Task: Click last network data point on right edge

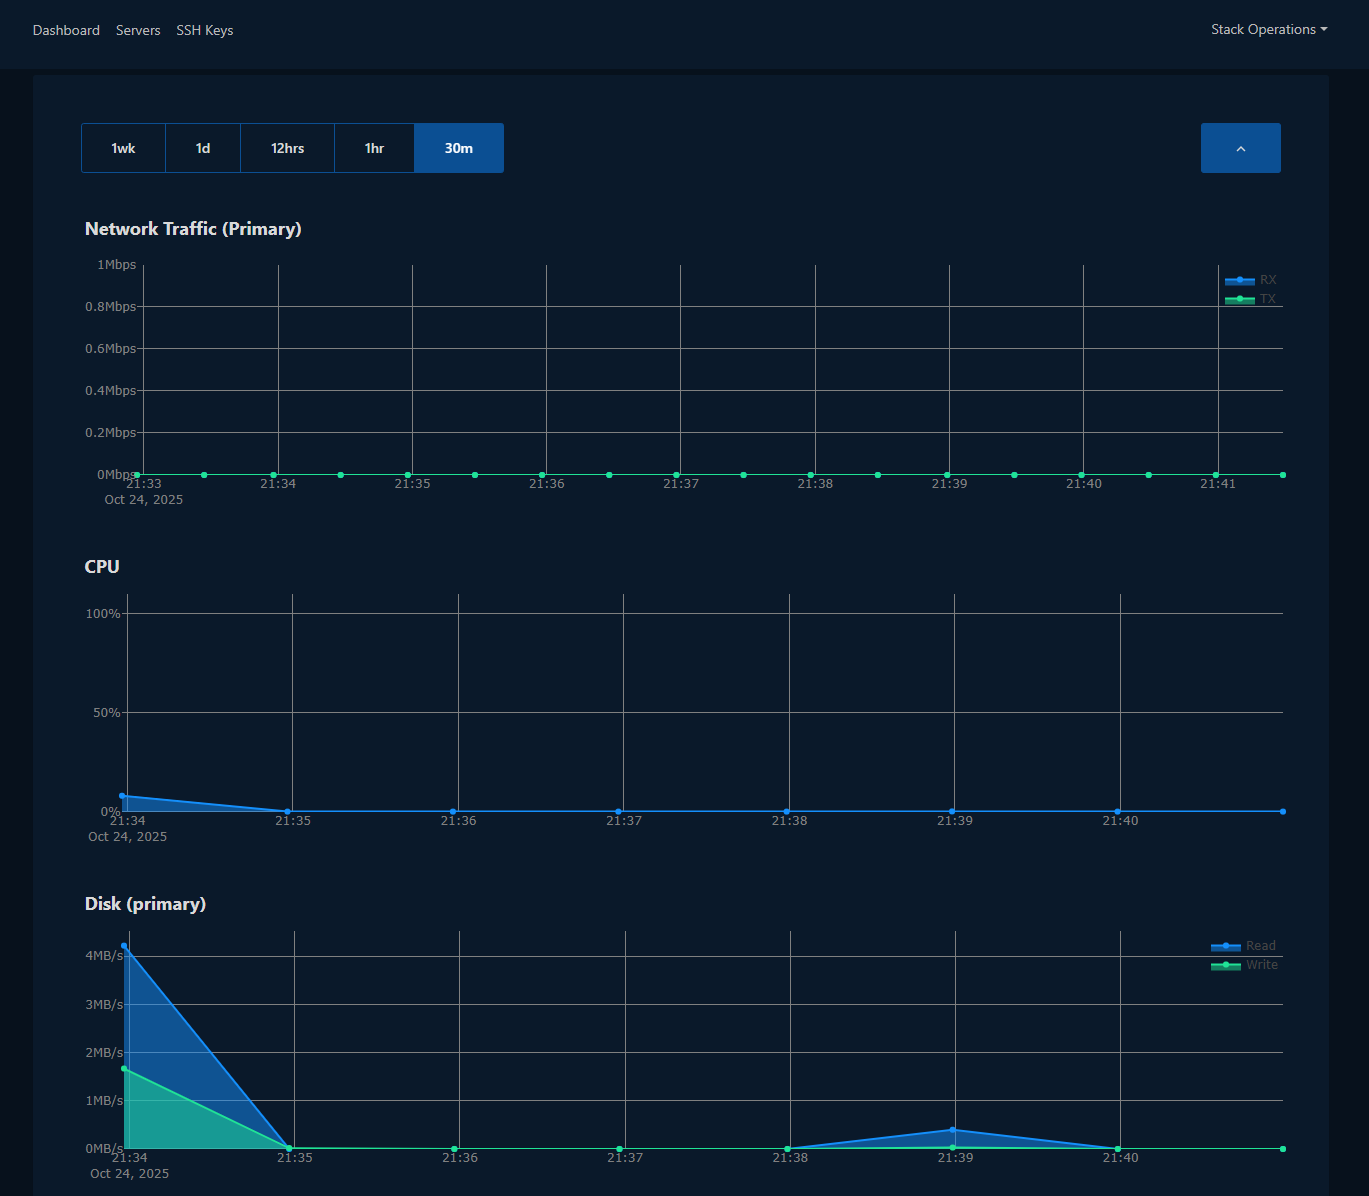Action: [x=1283, y=475]
